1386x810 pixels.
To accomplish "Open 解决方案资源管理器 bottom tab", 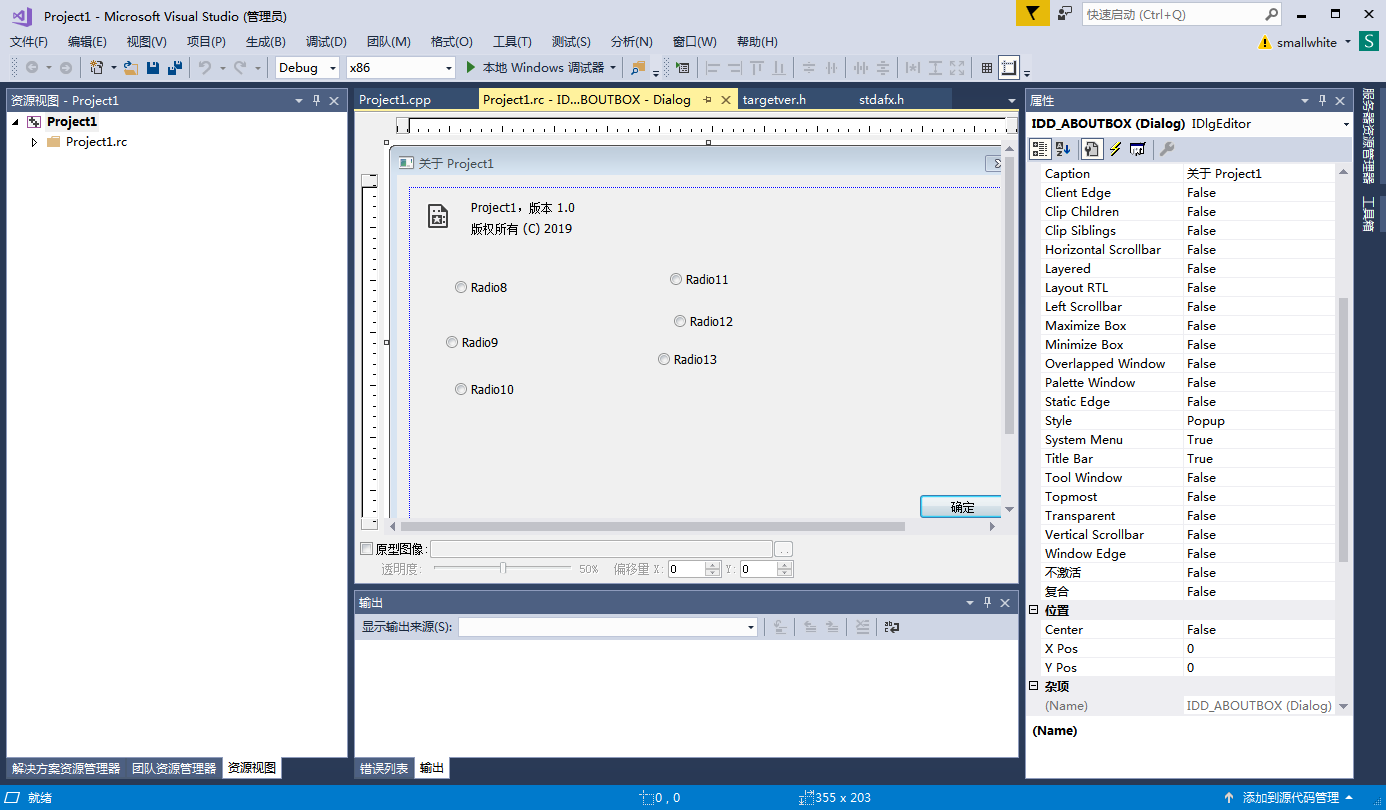I will pyautogui.click(x=66, y=768).
